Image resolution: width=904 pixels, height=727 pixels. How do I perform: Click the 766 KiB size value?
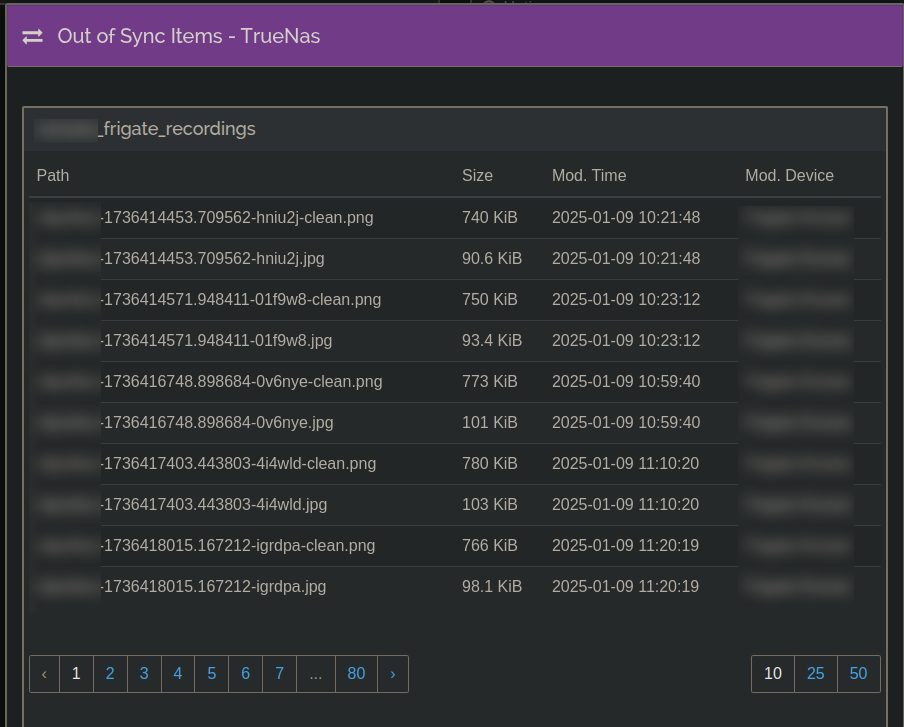coord(489,545)
